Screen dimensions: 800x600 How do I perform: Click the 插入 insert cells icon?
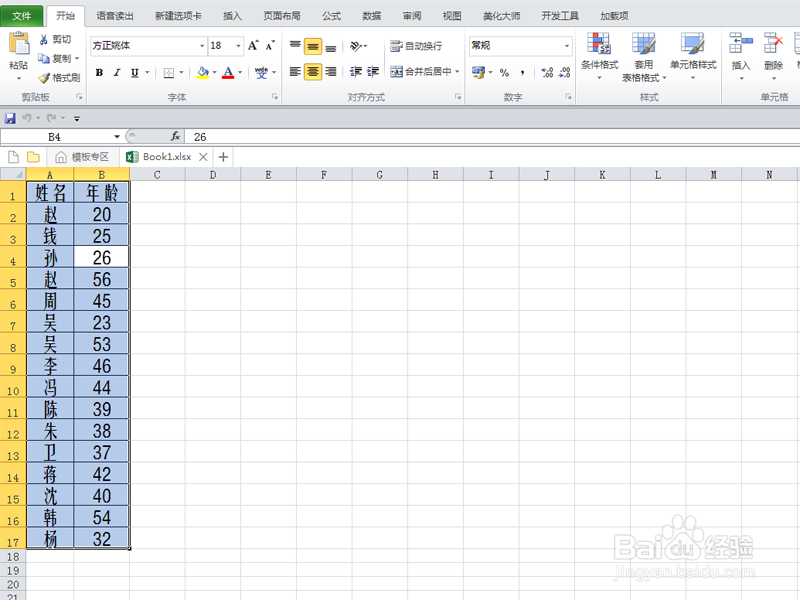[x=741, y=43]
